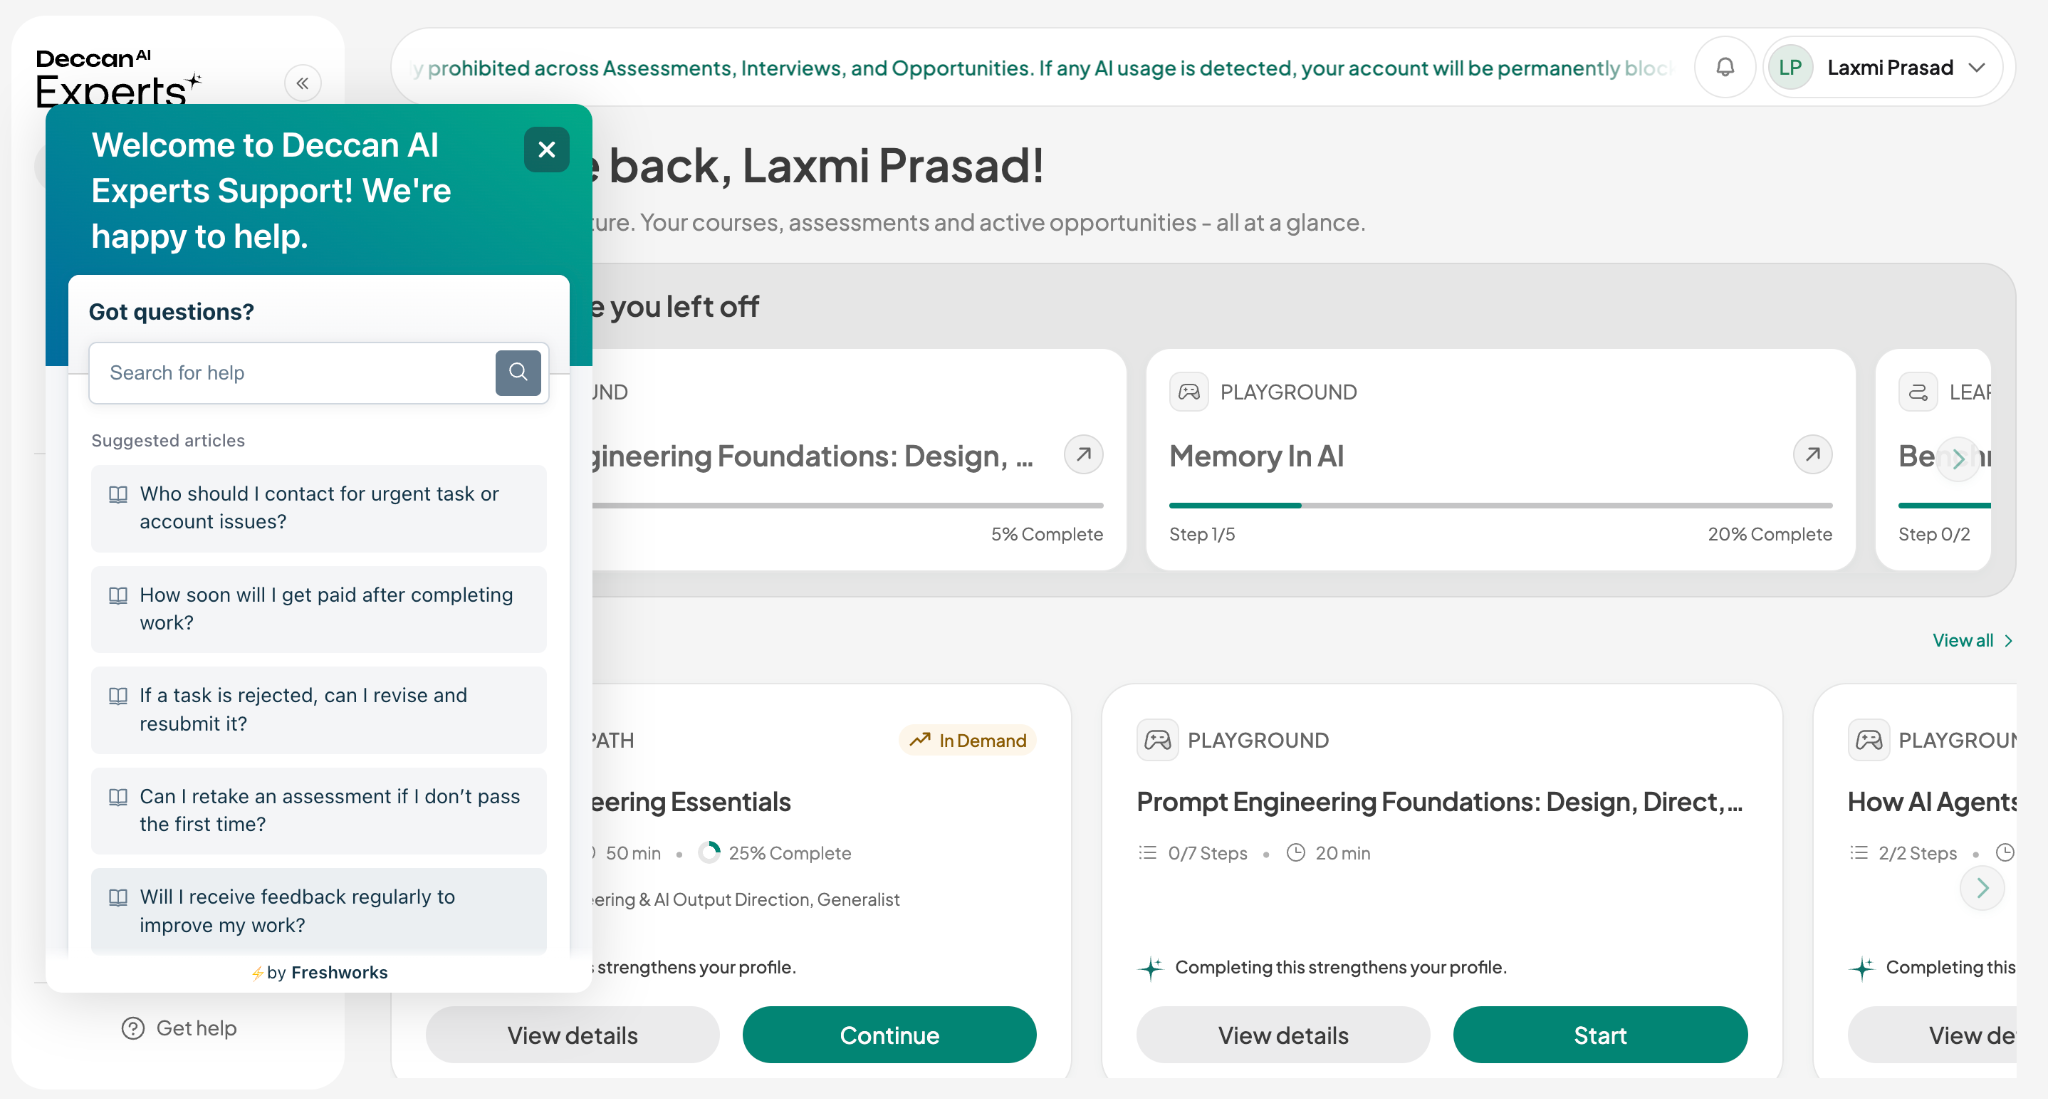Click the Memory In AI progress bar
The width and height of the screenshot is (2048, 1099).
pos(1500,506)
